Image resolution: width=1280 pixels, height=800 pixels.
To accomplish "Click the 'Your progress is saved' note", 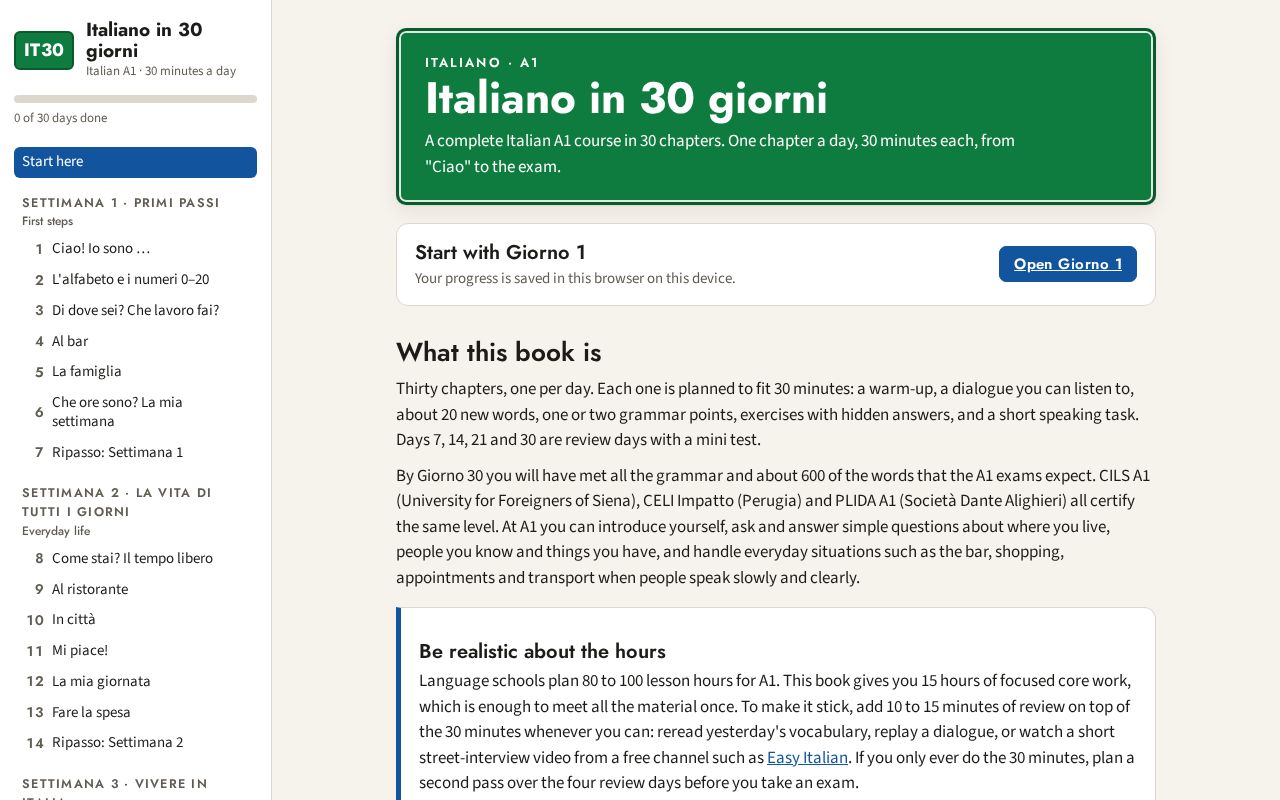I will click(x=575, y=278).
